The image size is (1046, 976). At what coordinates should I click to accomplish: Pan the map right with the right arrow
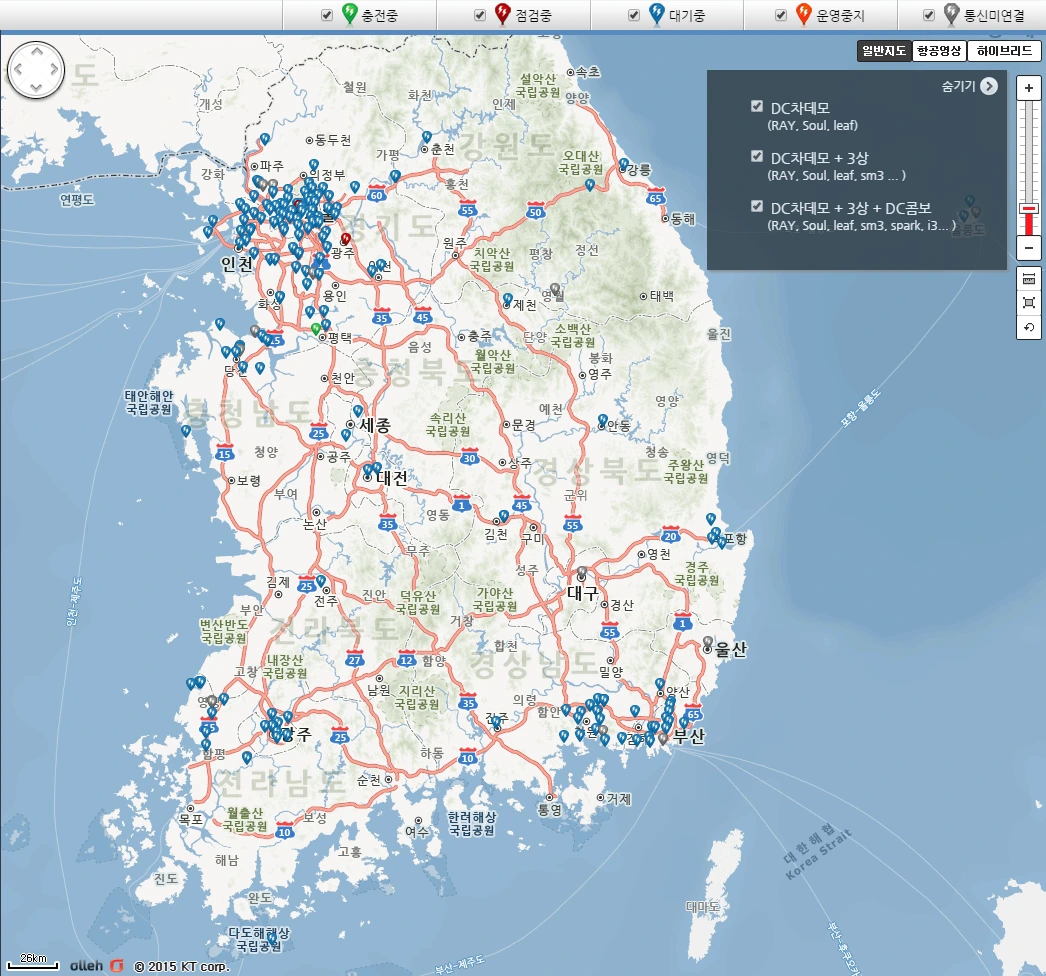click(55, 69)
